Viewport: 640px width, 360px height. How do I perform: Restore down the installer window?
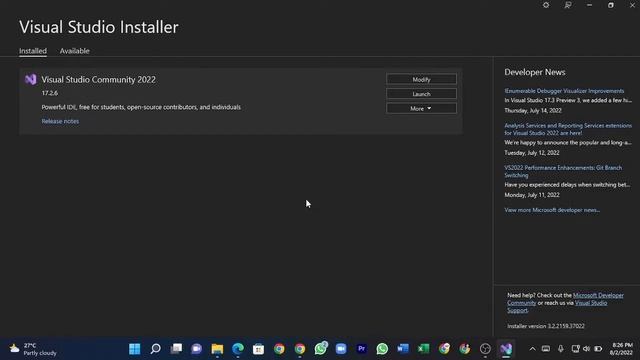tap(611, 5)
